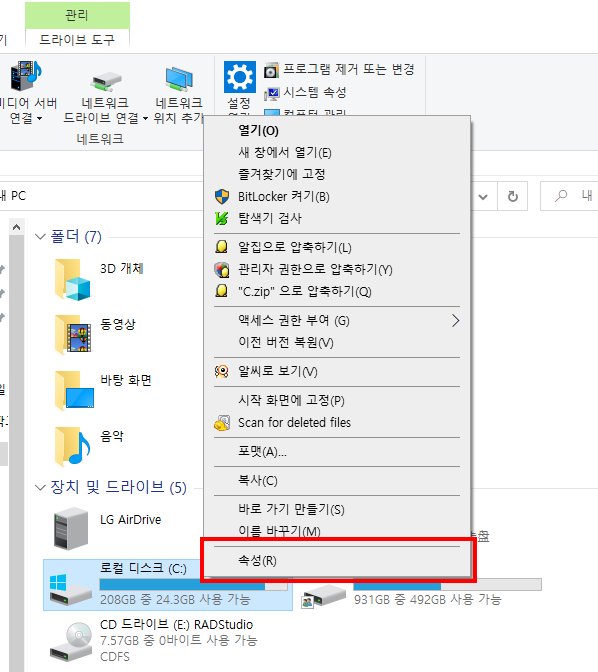
Task: Click the 관리자 권한으로 압축하기 shield icon
Action: (222, 270)
